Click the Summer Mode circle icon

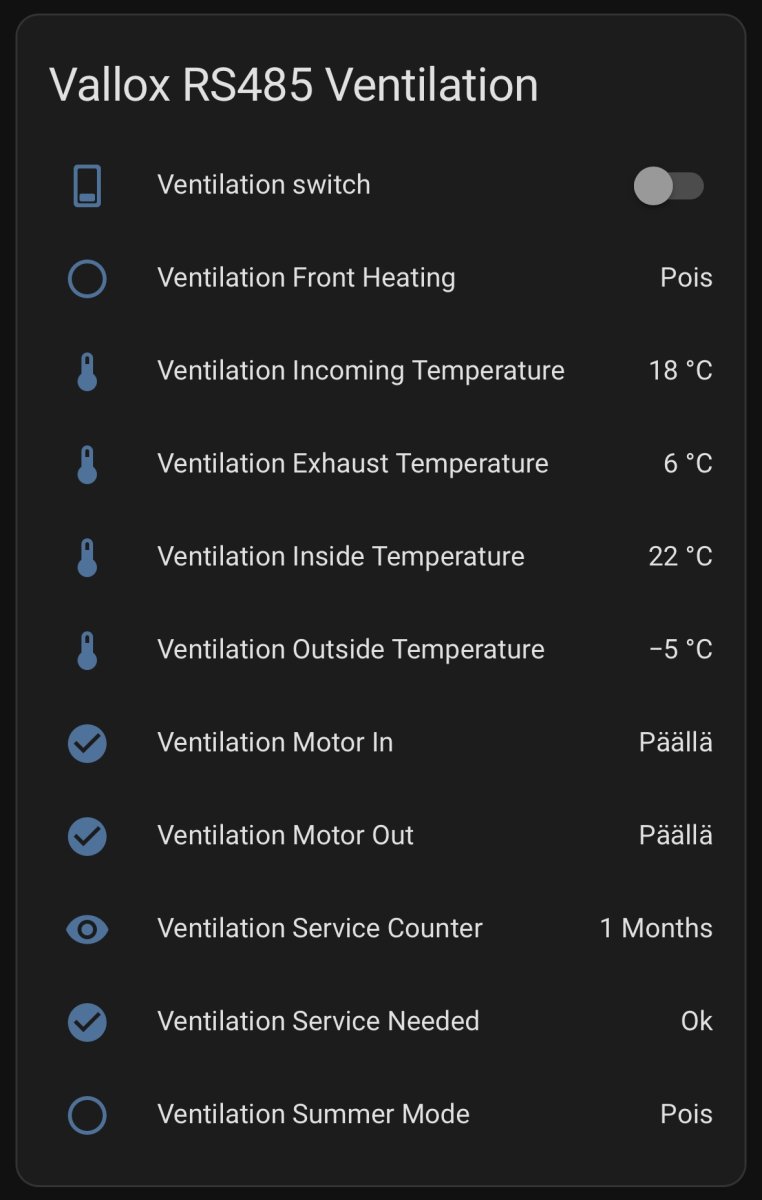[x=87, y=1115]
